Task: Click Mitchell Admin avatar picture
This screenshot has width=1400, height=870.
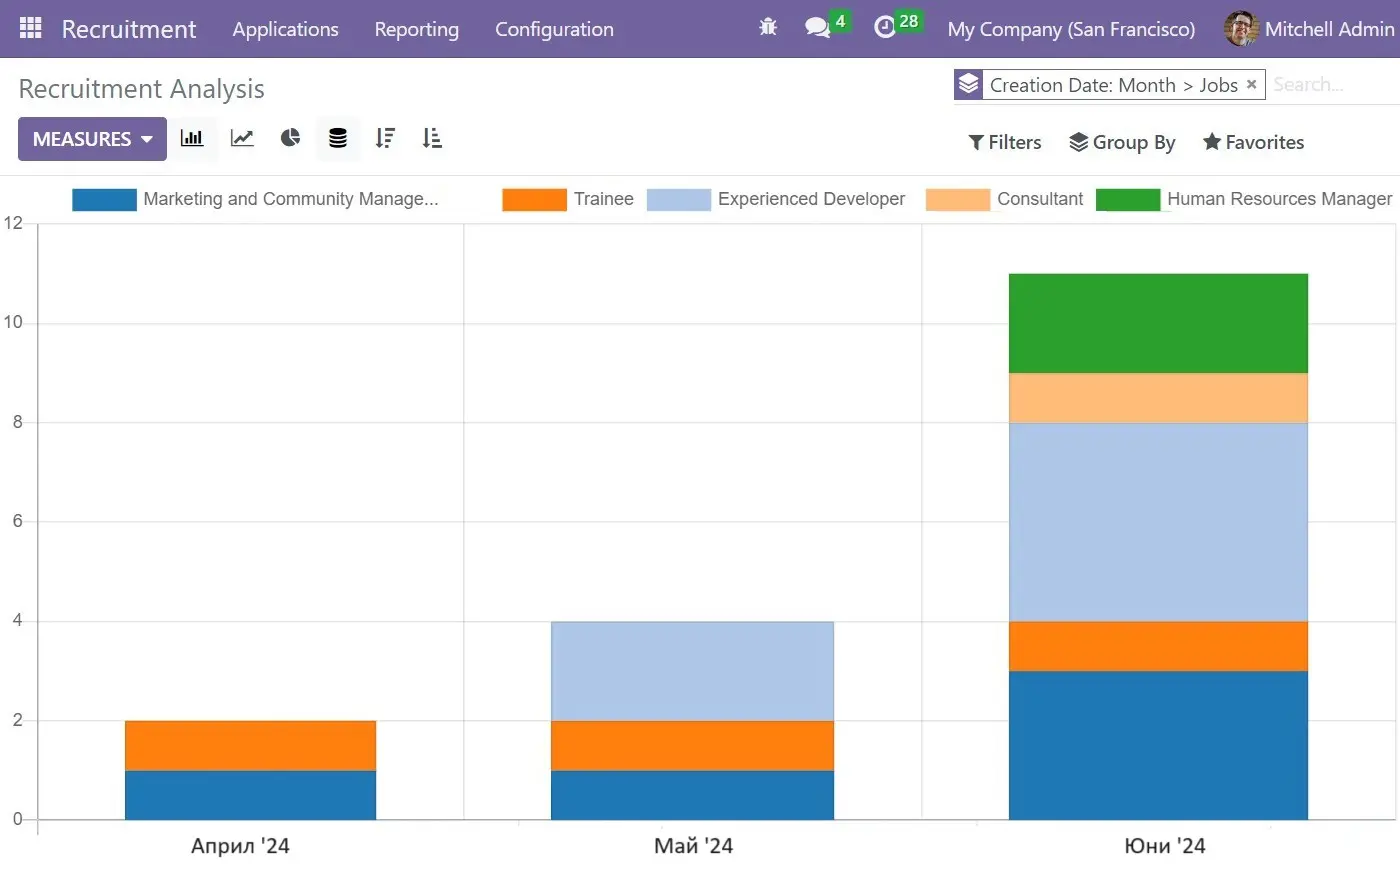Action: click(1241, 28)
